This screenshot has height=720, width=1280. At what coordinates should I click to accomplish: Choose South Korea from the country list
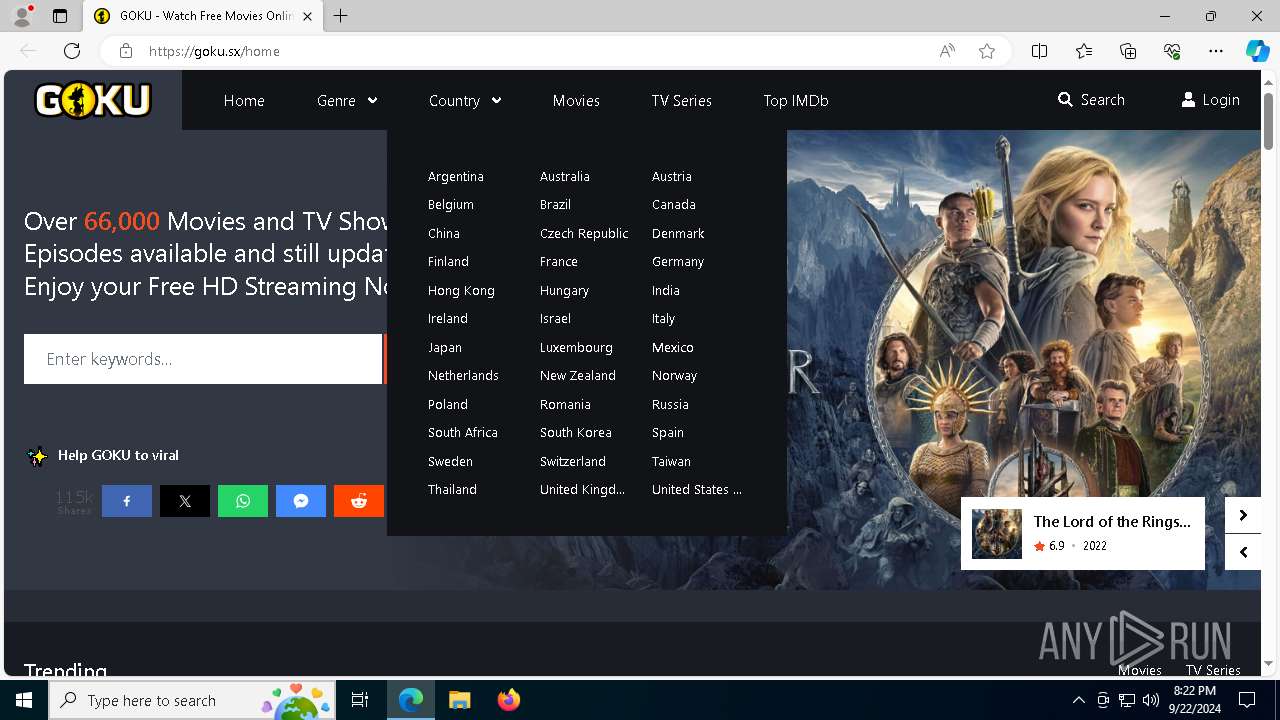coord(576,432)
